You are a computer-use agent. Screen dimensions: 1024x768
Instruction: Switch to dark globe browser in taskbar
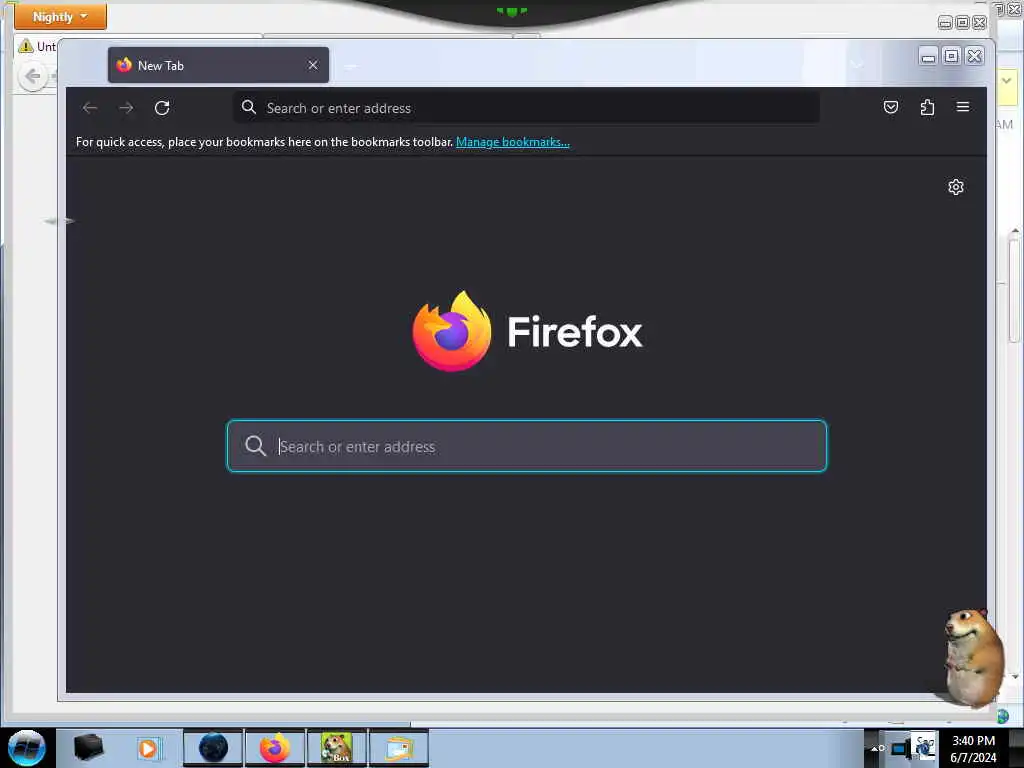click(214, 748)
